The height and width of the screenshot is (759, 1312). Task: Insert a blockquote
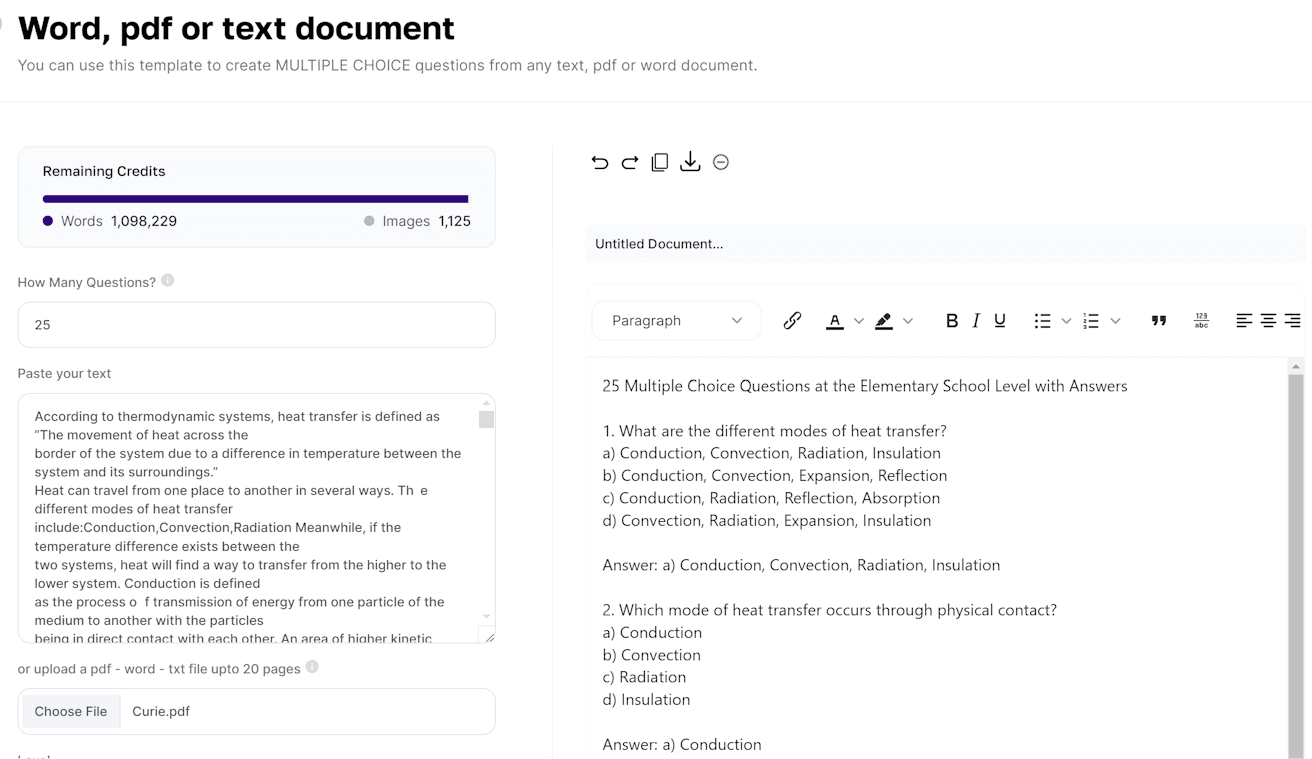tap(1159, 320)
